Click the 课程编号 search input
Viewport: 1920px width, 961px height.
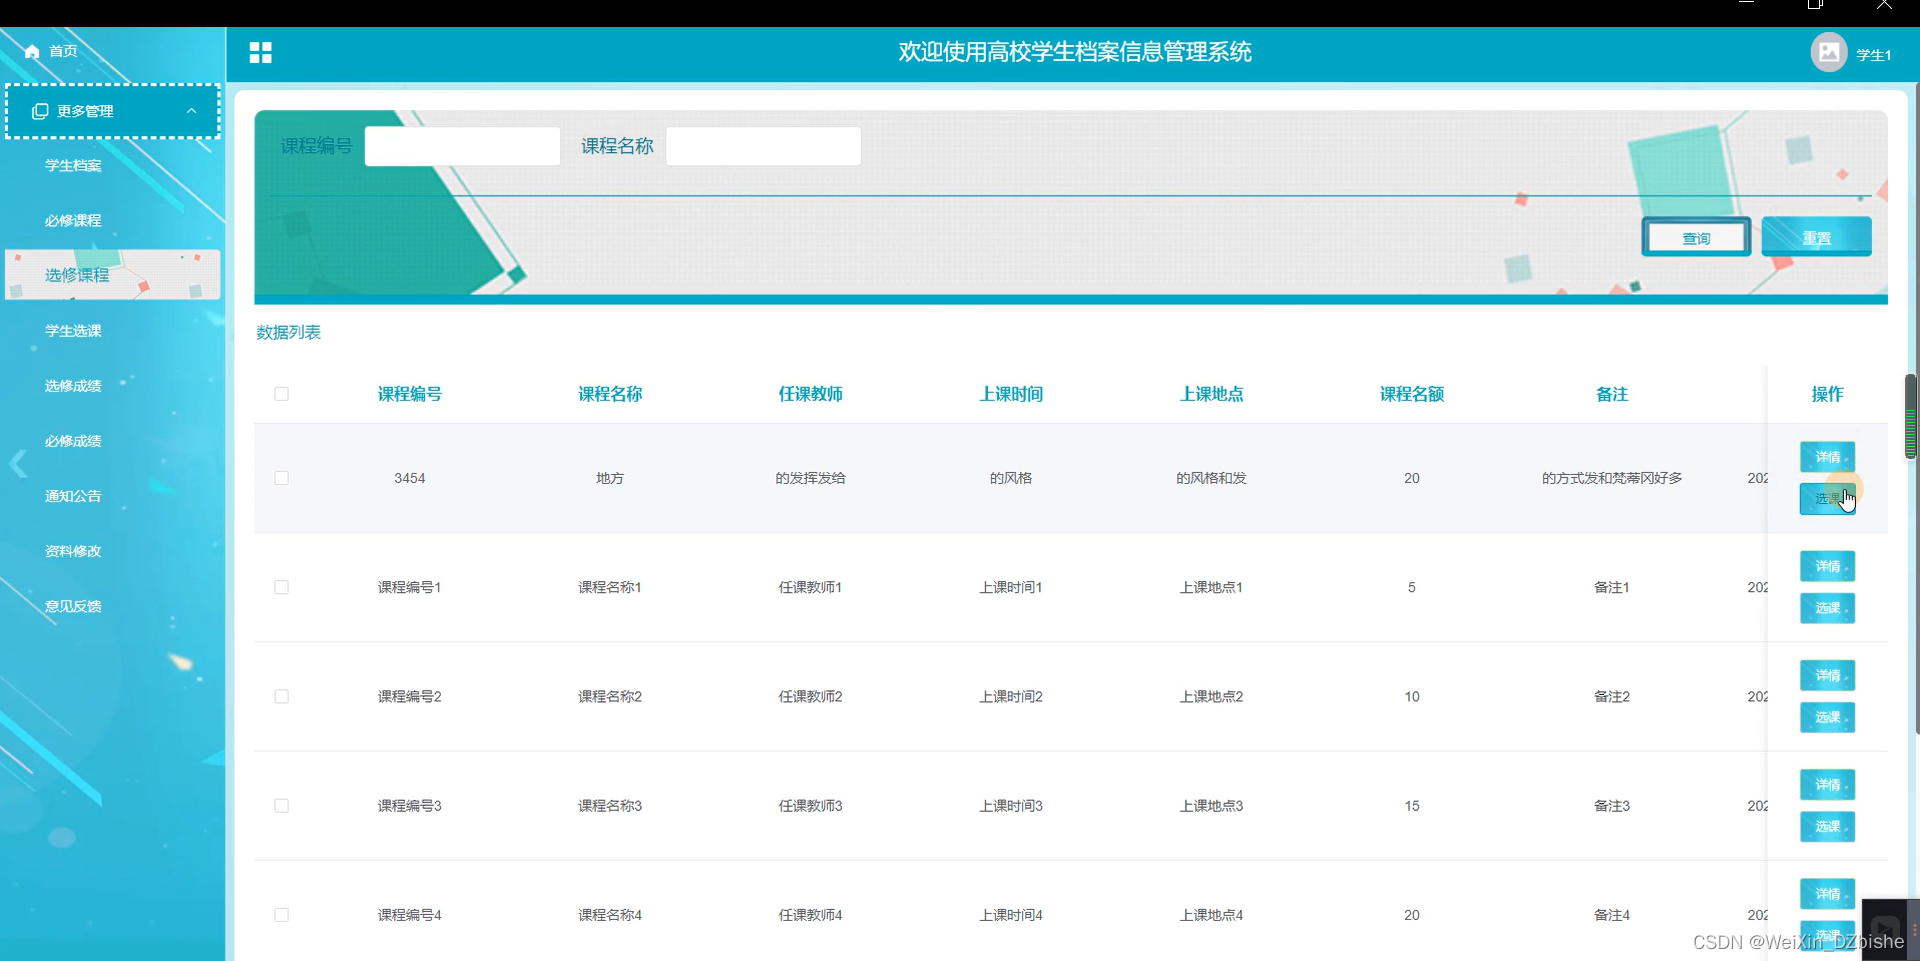pyautogui.click(x=462, y=146)
